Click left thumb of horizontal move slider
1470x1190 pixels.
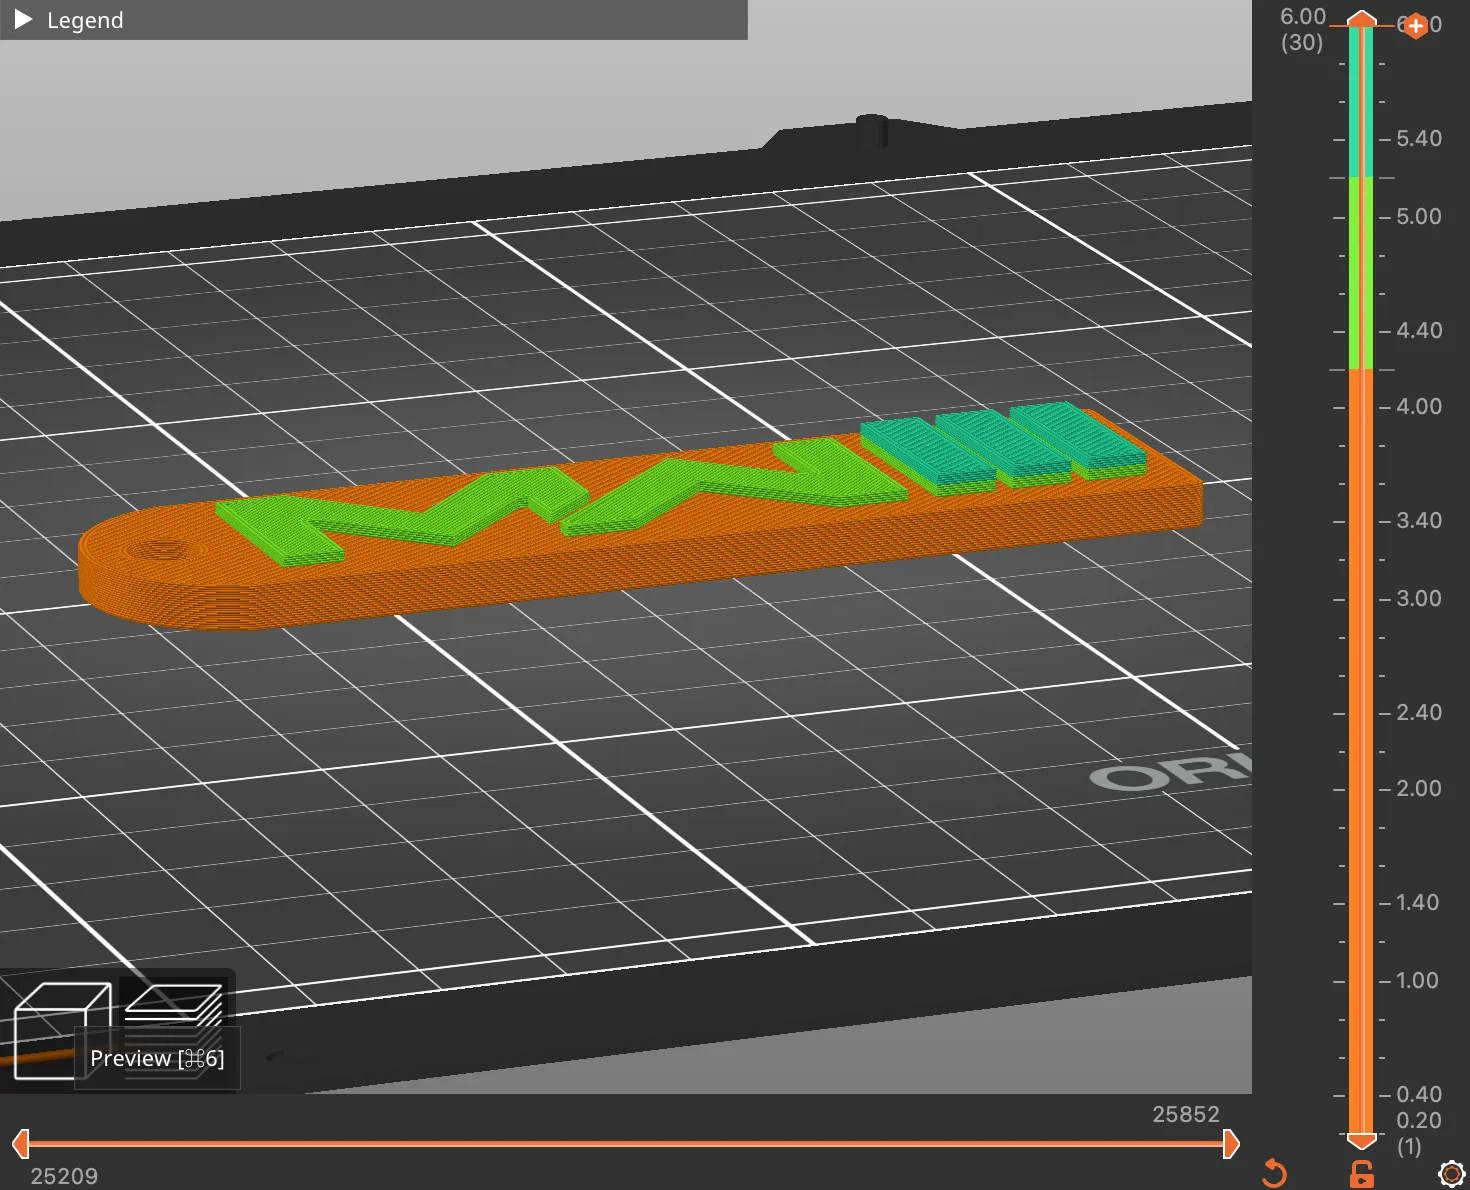point(20,1144)
